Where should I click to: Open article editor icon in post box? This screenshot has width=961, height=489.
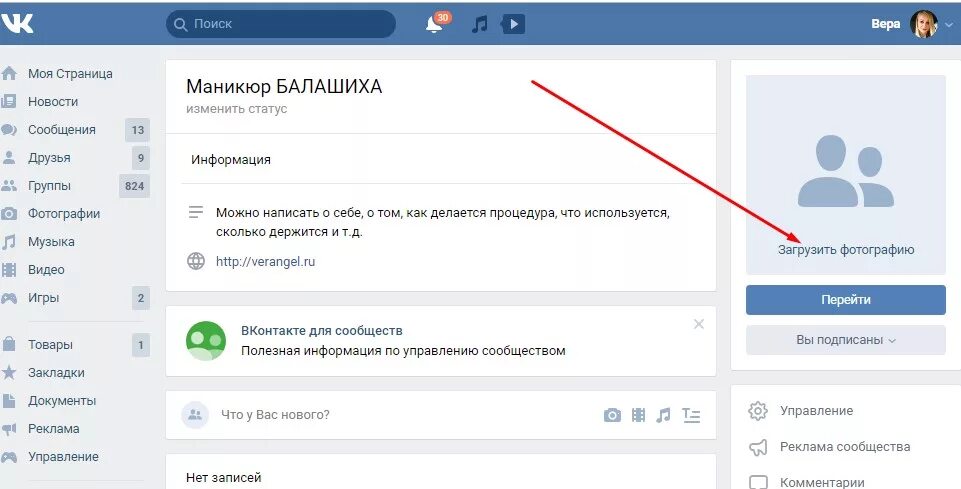[x=691, y=415]
